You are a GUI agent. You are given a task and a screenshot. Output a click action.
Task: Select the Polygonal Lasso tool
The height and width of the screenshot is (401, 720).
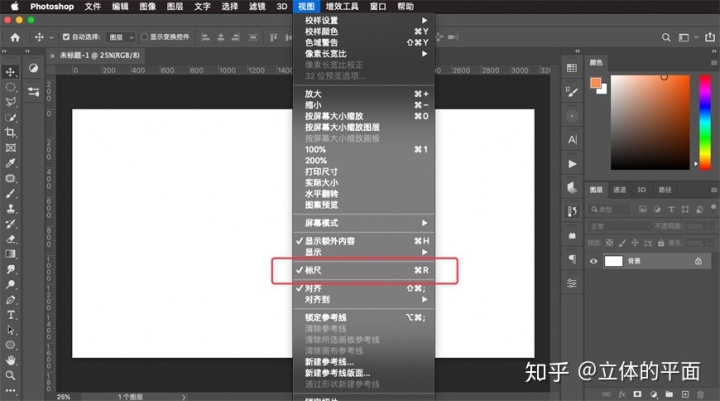click(x=10, y=102)
